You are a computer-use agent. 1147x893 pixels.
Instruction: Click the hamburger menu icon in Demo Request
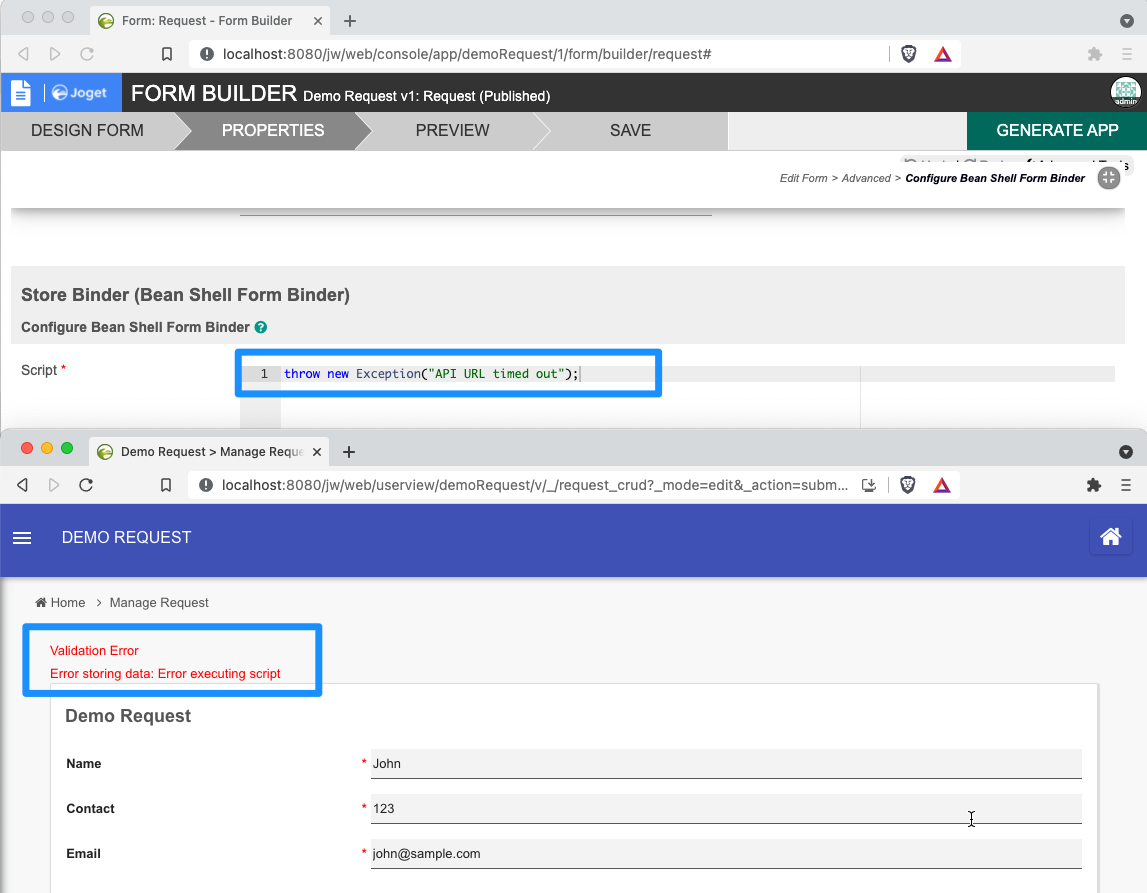click(22, 538)
